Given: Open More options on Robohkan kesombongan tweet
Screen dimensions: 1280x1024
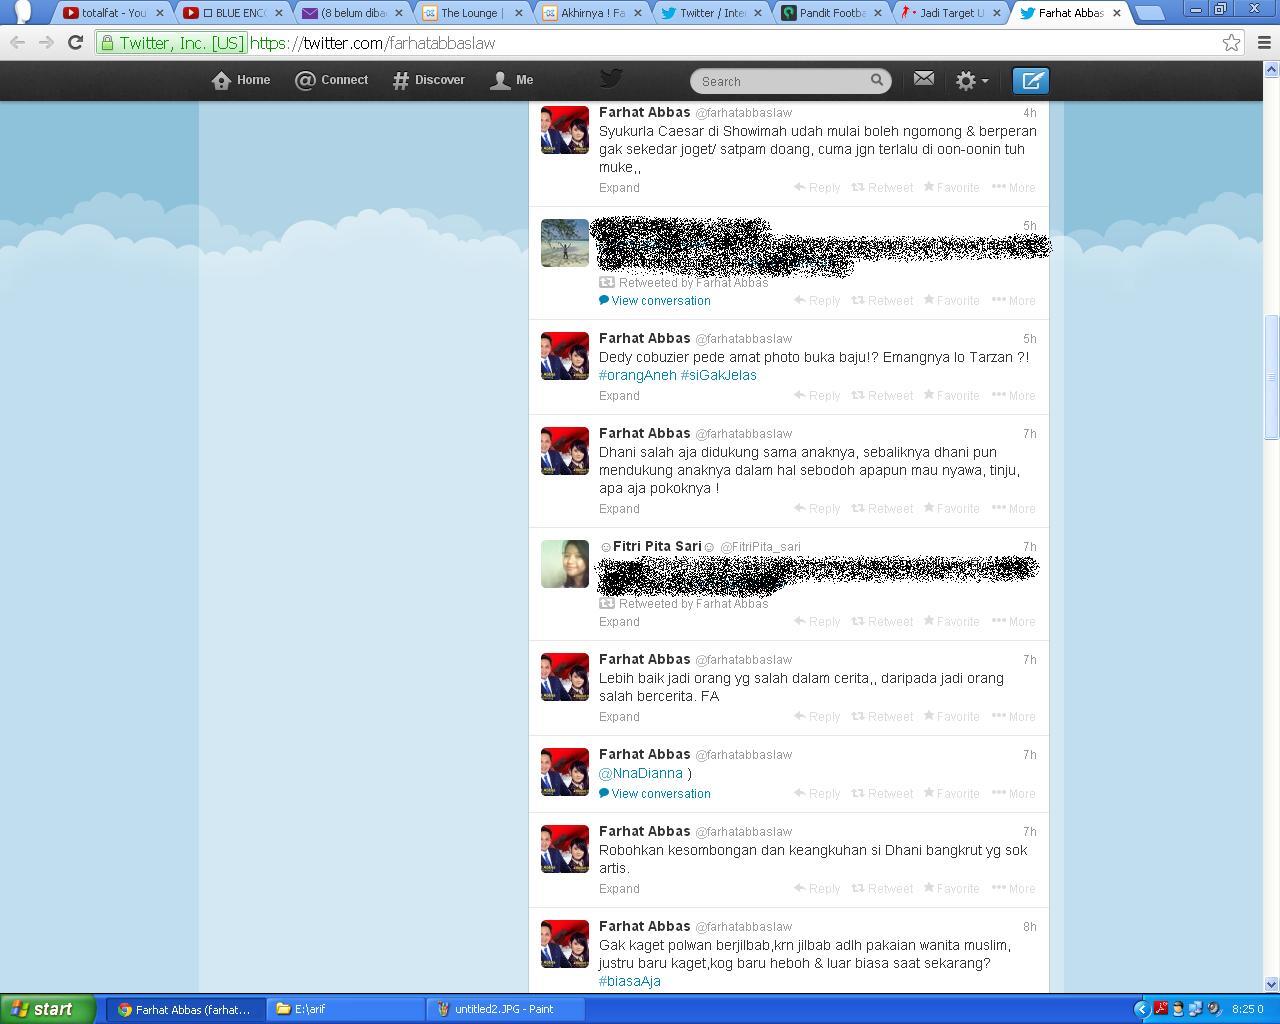Looking at the screenshot, I should coord(1014,889).
